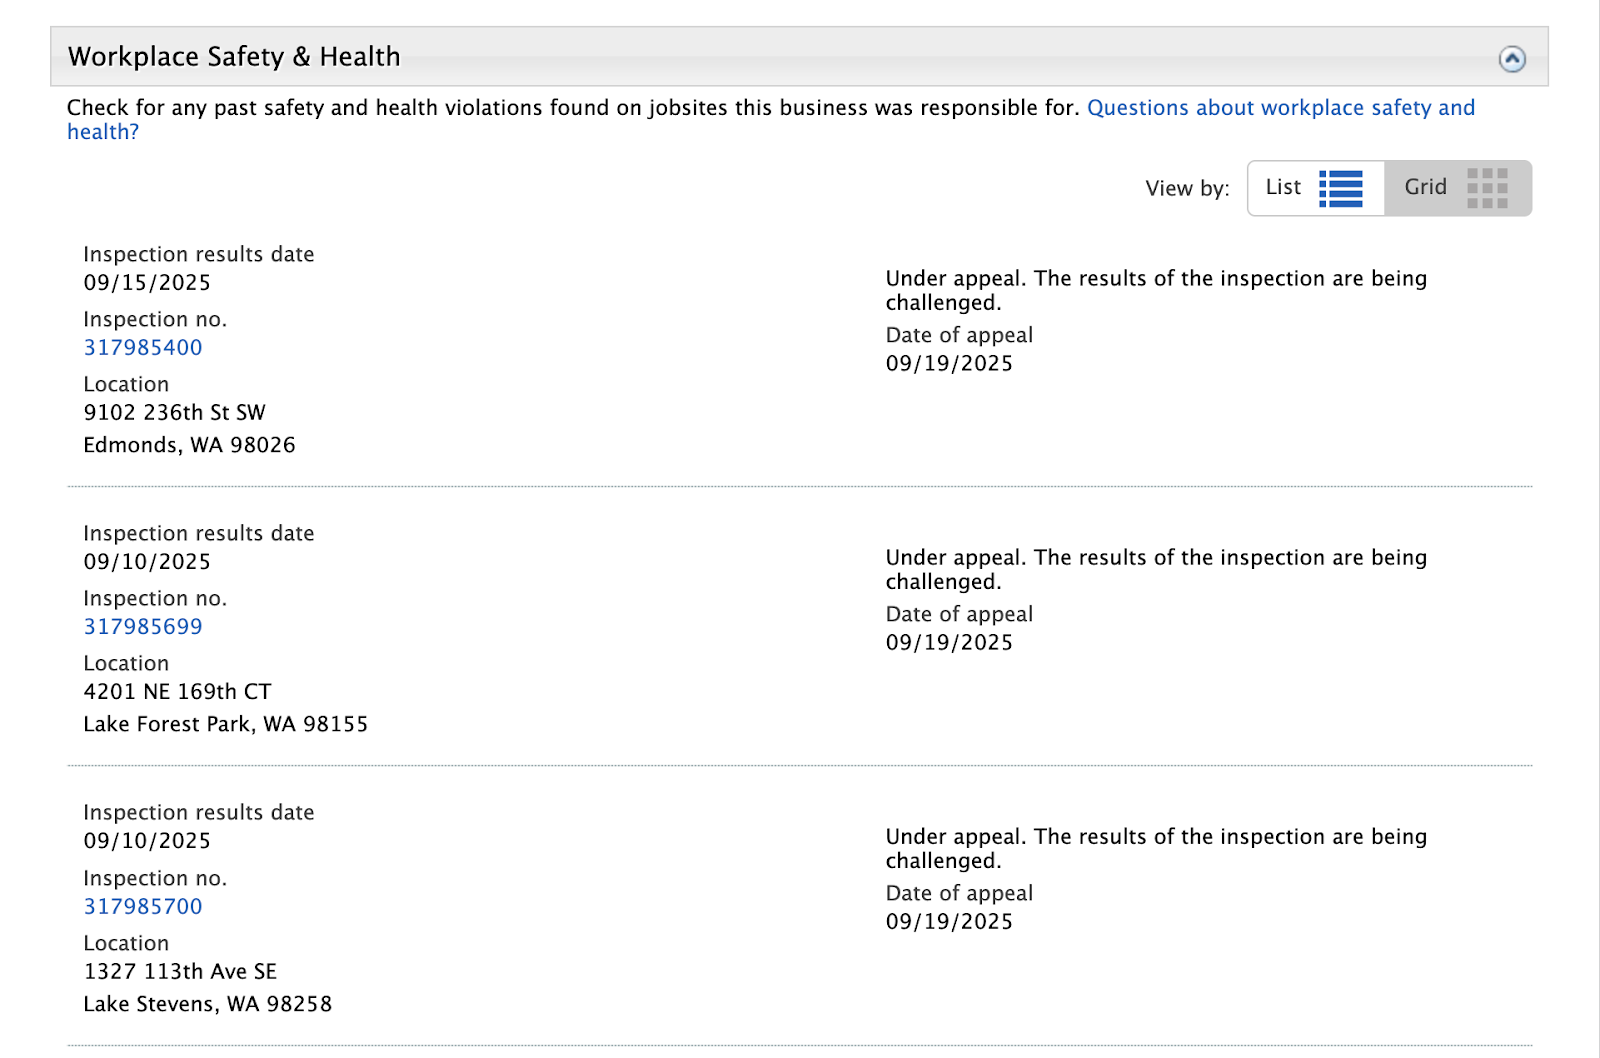The height and width of the screenshot is (1058, 1600).
Task: Click the Edmonds, WA 98026 location line
Action: [x=189, y=445]
